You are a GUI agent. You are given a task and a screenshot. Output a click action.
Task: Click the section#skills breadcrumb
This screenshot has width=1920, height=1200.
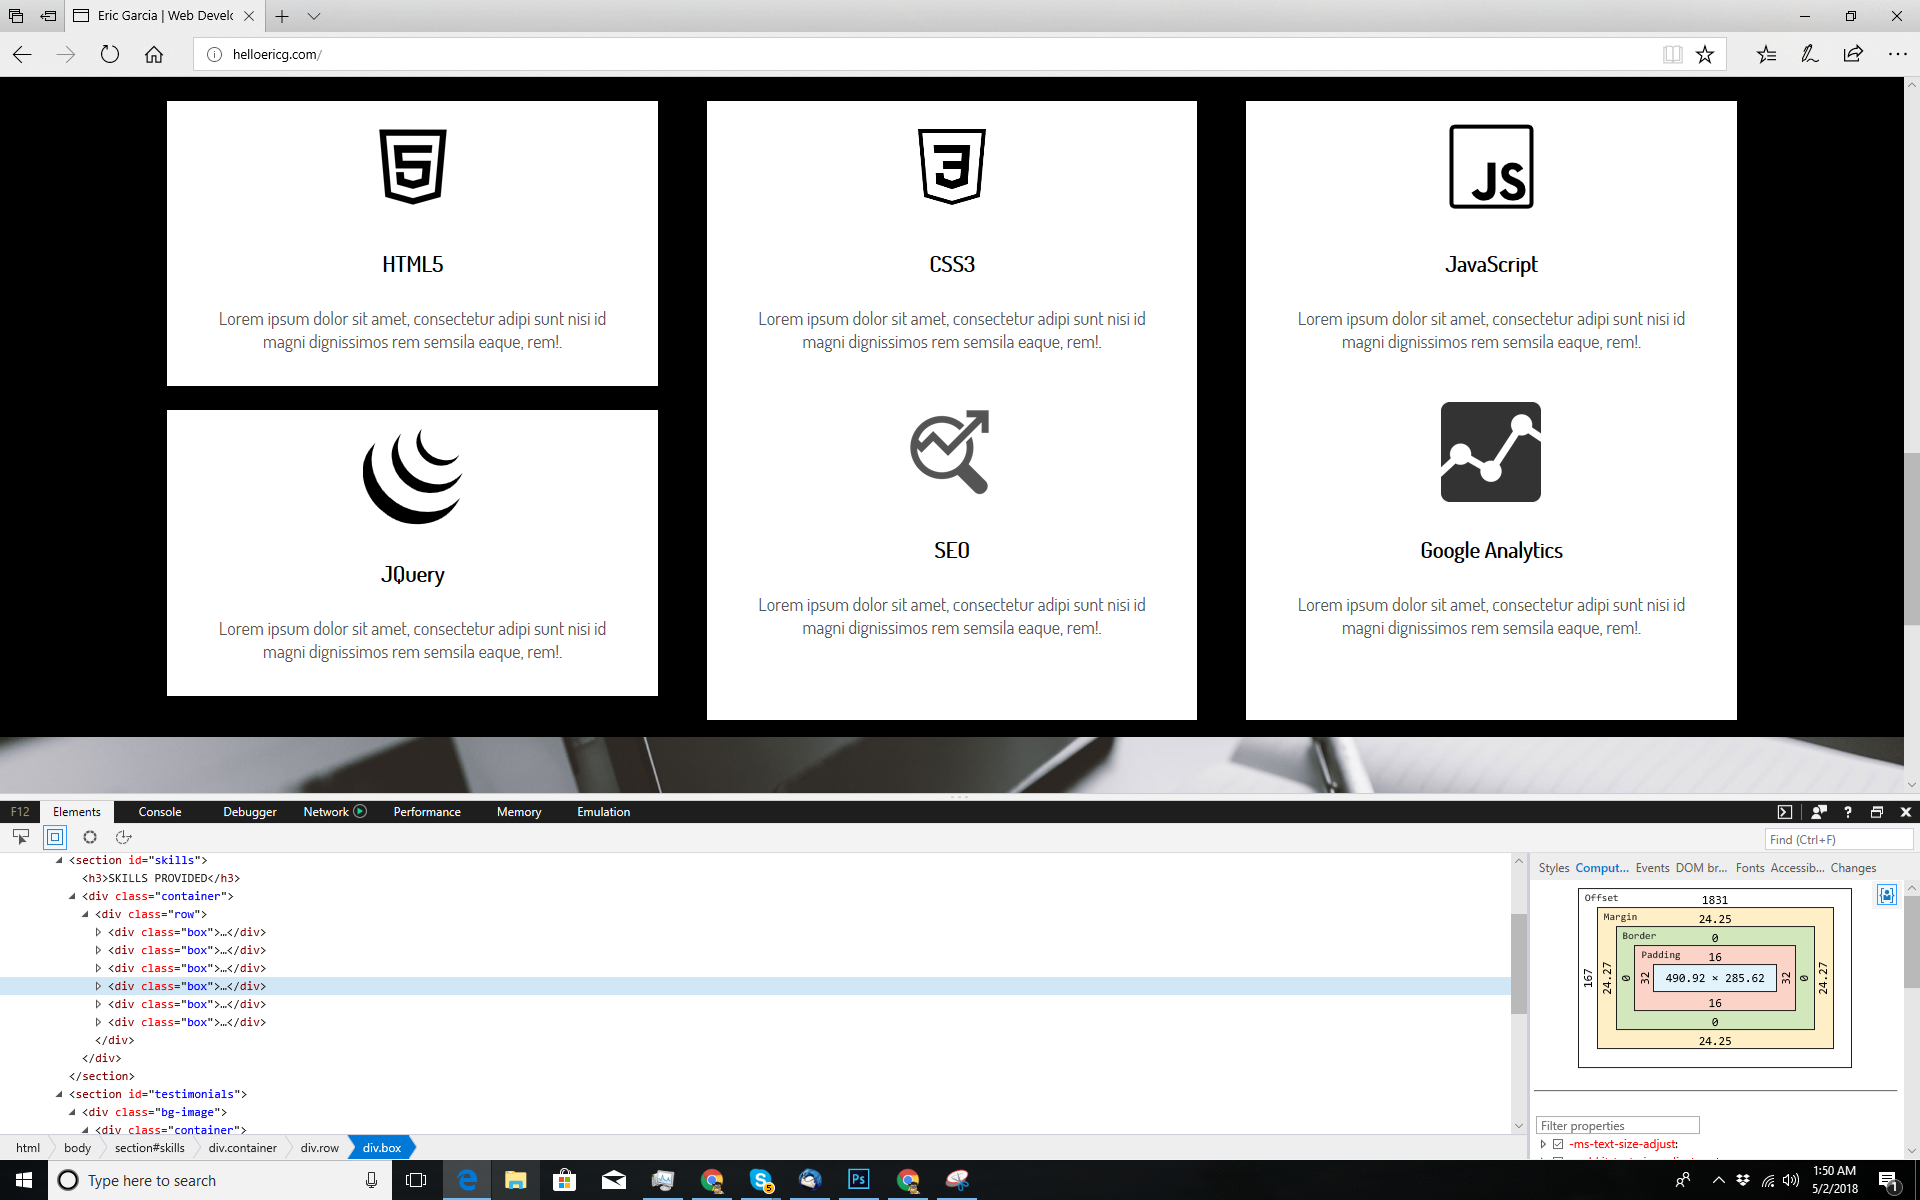tap(150, 1148)
